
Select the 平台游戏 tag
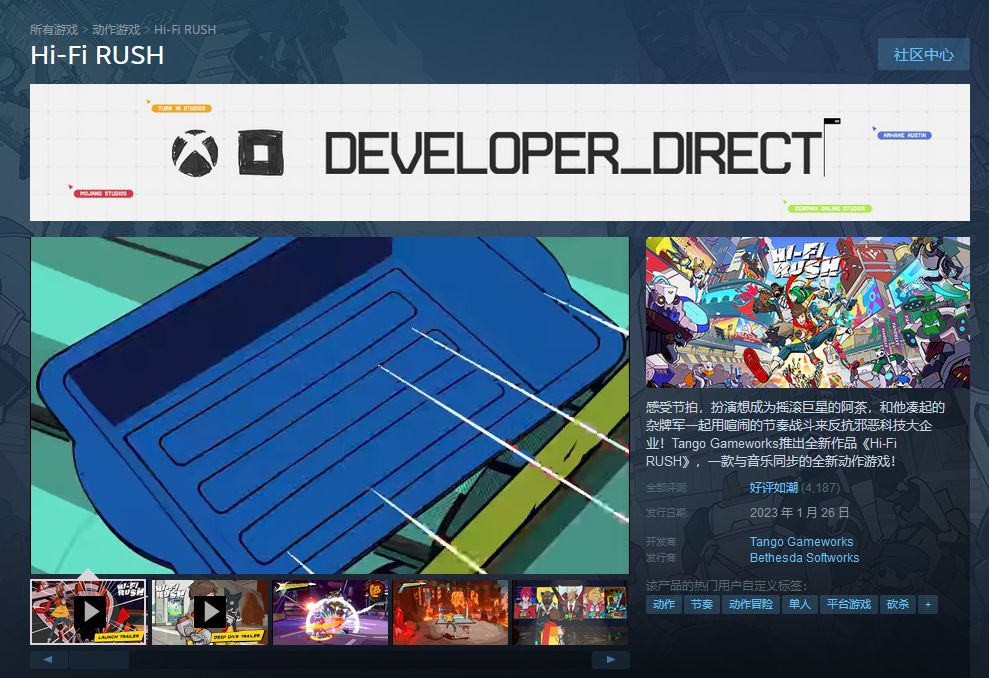pos(848,604)
